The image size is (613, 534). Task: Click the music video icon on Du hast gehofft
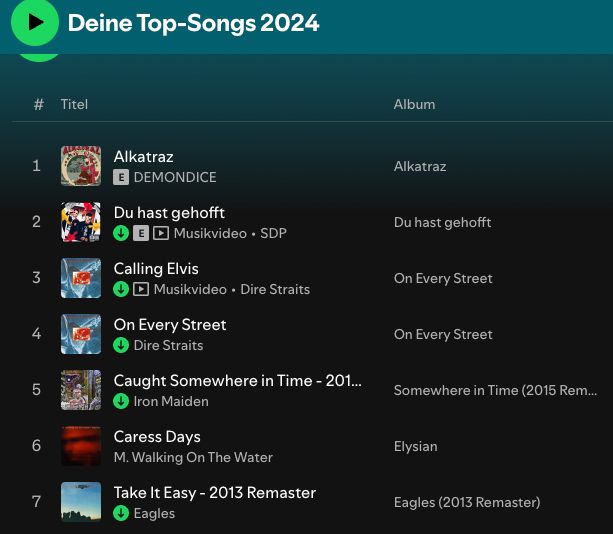161,233
